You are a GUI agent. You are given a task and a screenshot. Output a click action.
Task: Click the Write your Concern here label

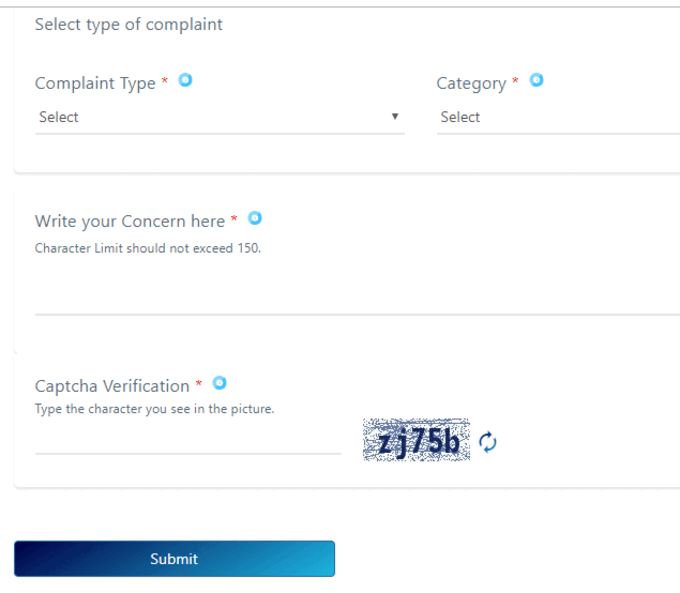coord(130,221)
